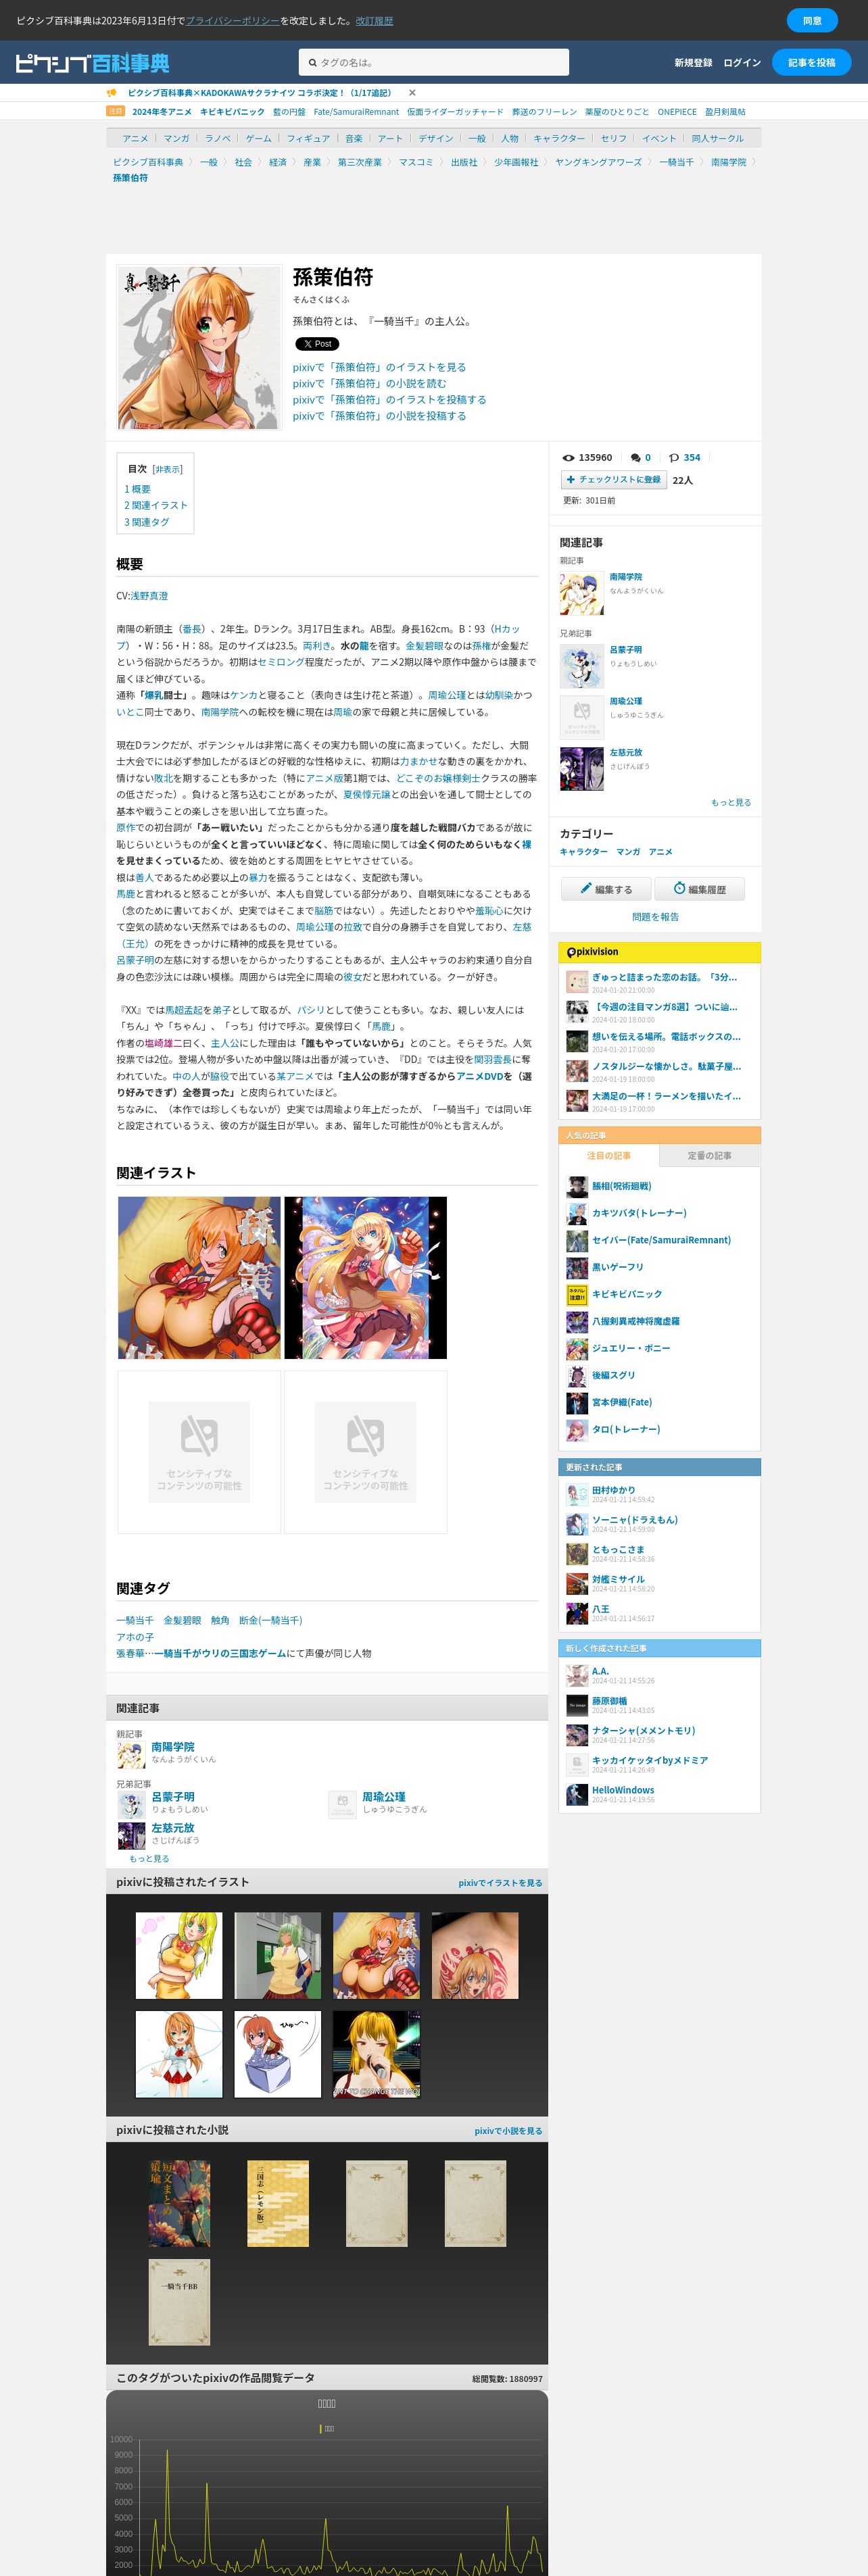Screen dimensions: 868x2576
Task: Open trending topic 葬送のフリーレン
Action: tap(544, 112)
